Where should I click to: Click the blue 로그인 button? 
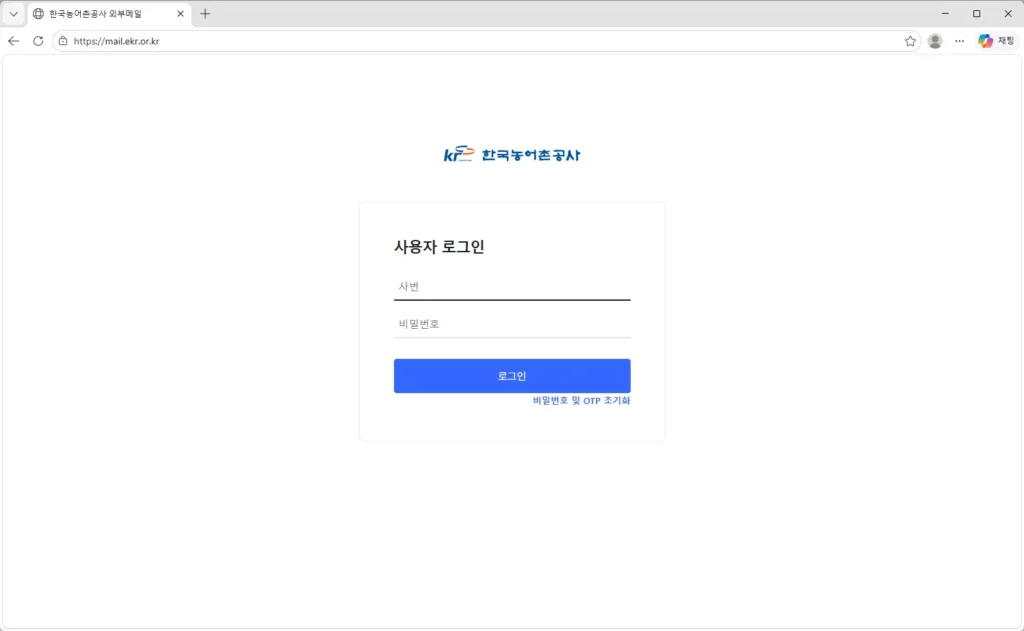pyautogui.click(x=512, y=376)
